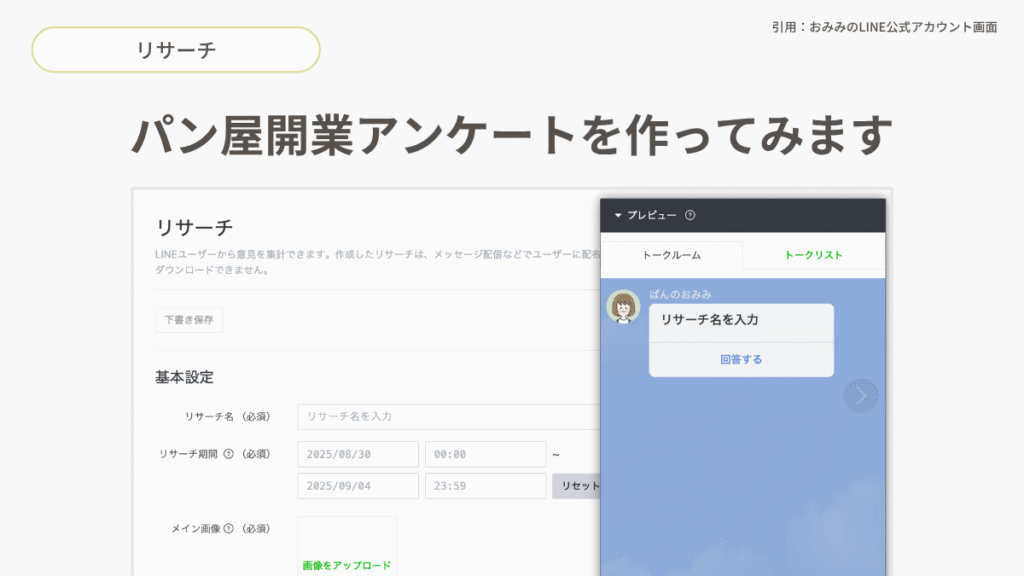Click the 画像をアップロード link
1024x576 pixels.
coord(347,565)
